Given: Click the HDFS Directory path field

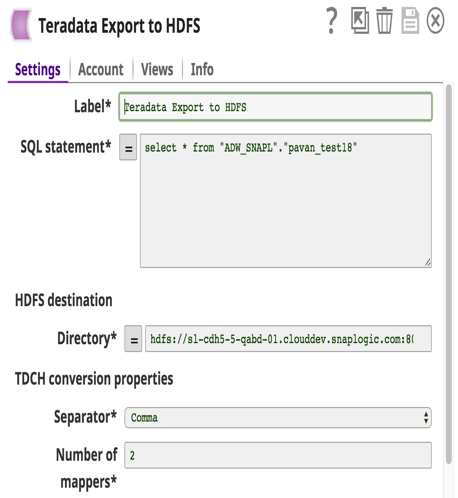Looking at the screenshot, I should coord(288,339).
